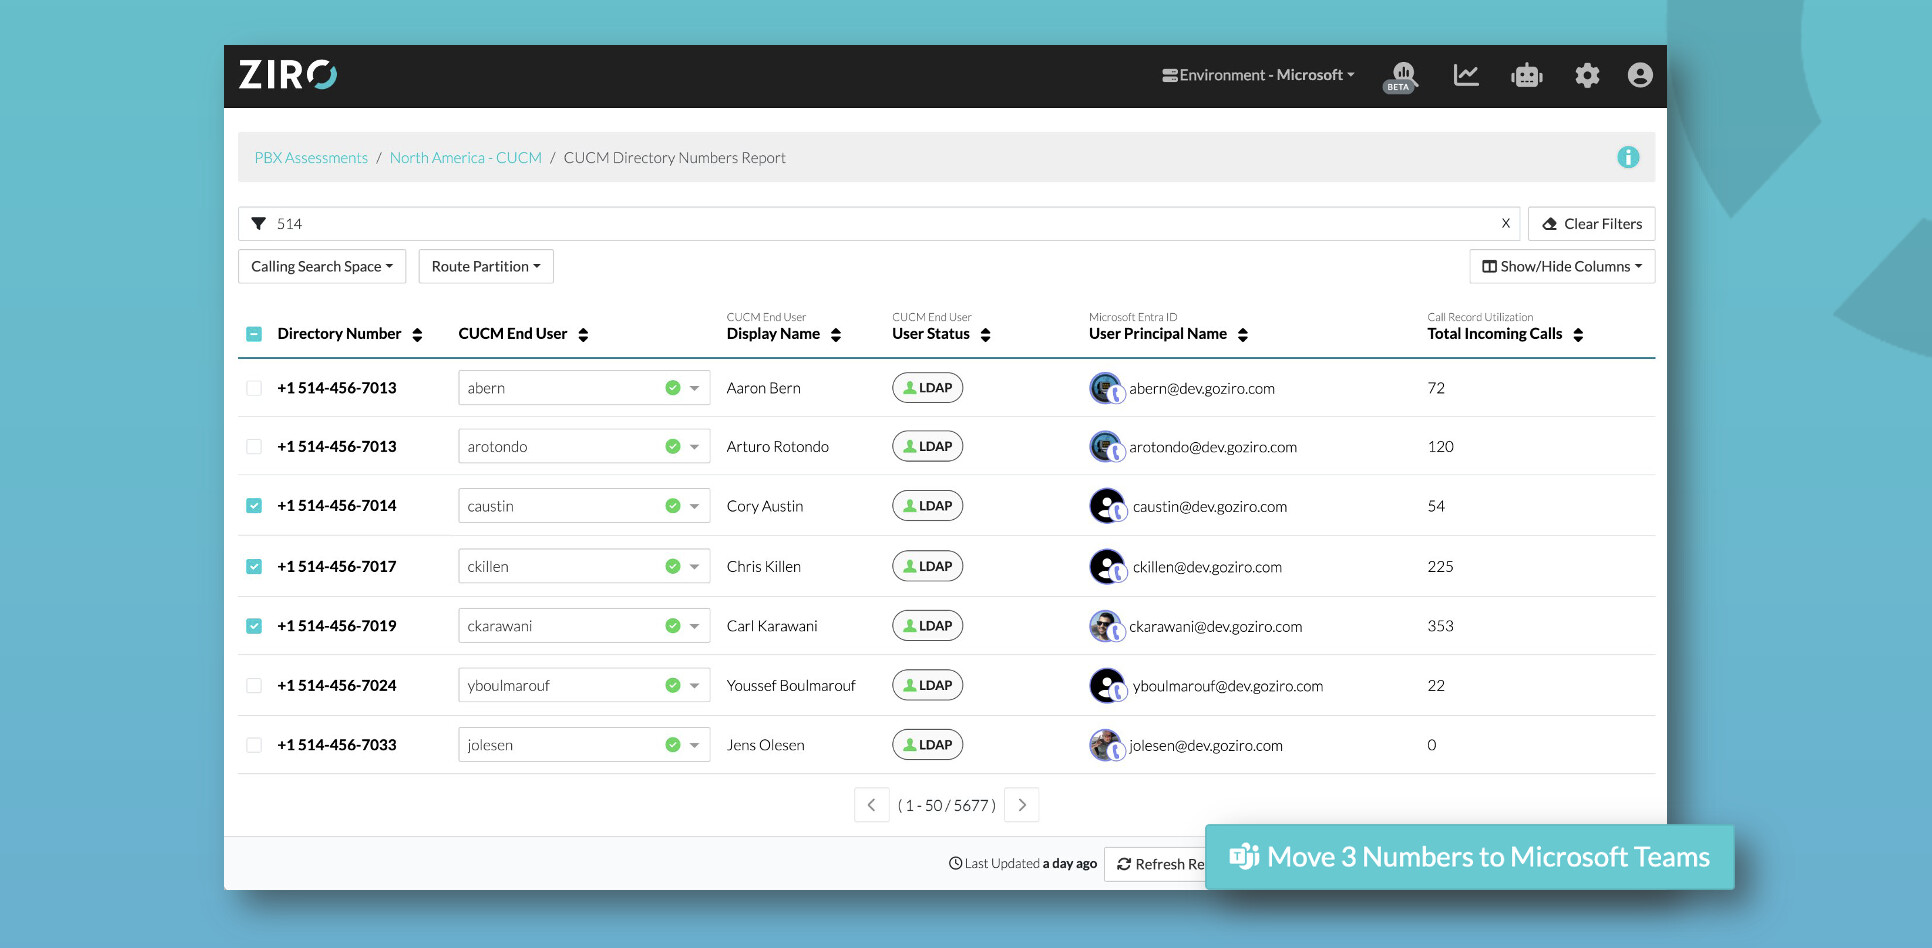Open the Show/Hide Columns dropdown
The image size is (1932, 948).
[1562, 266]
